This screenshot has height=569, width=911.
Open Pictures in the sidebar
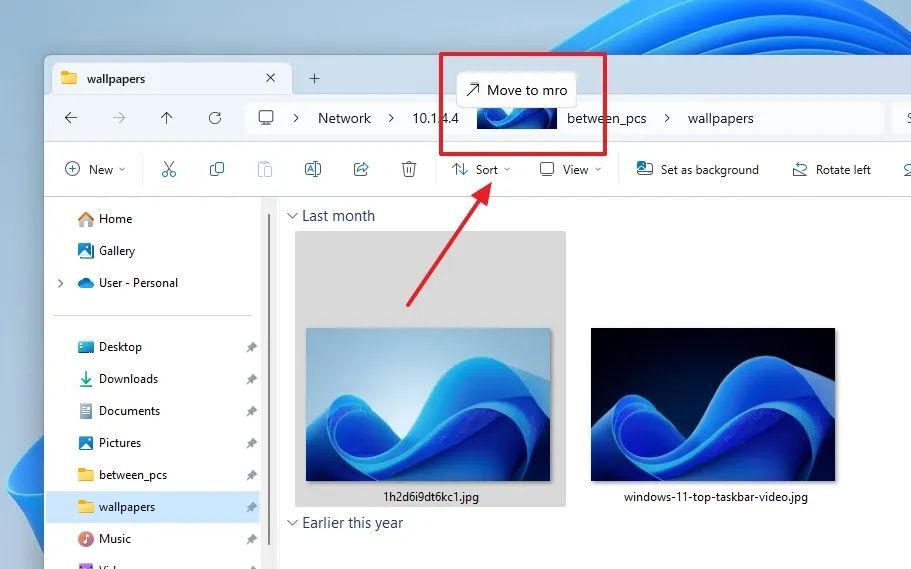[109, 442]
